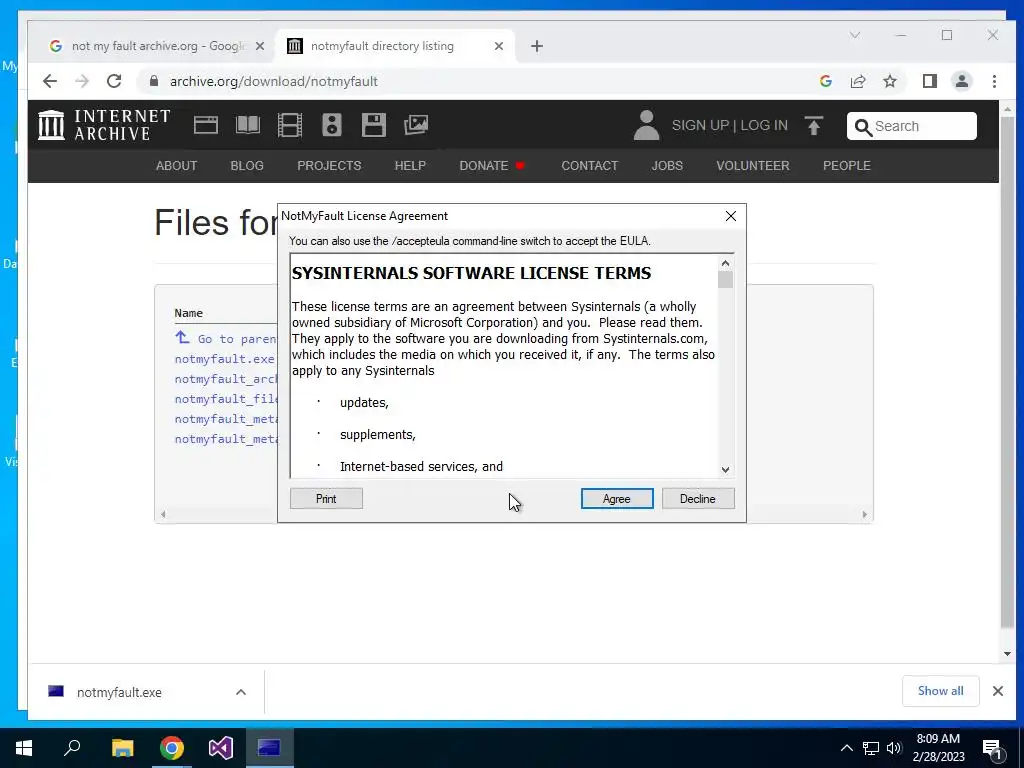This screenshot has height=768, width=1024.
Task: Open the VOLUNTEER menu item
Action: (x=752, y=166)
